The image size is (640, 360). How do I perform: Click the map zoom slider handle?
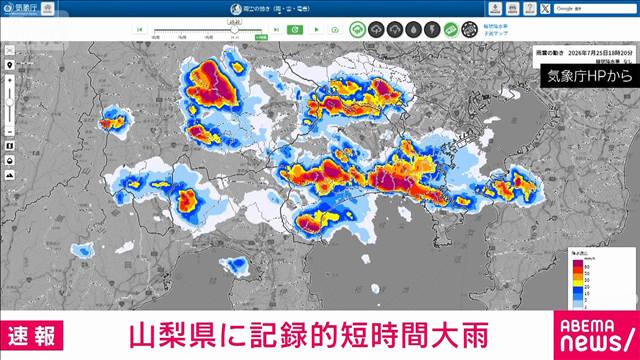pyautogui.click(x=10, y=102)
